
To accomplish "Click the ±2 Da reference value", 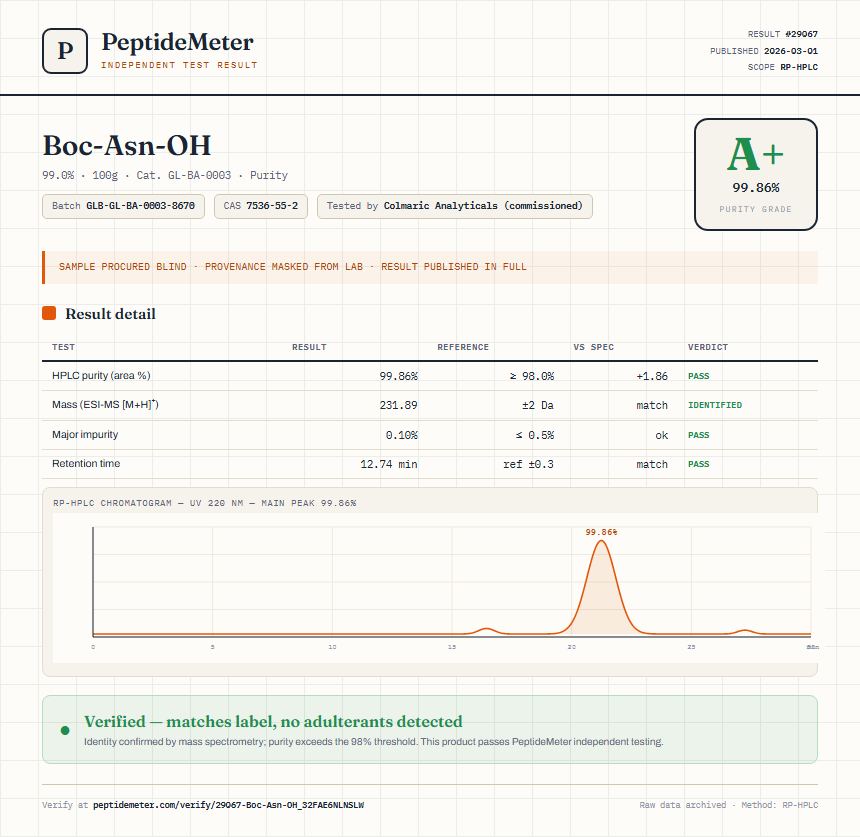I will pos(538,405).
